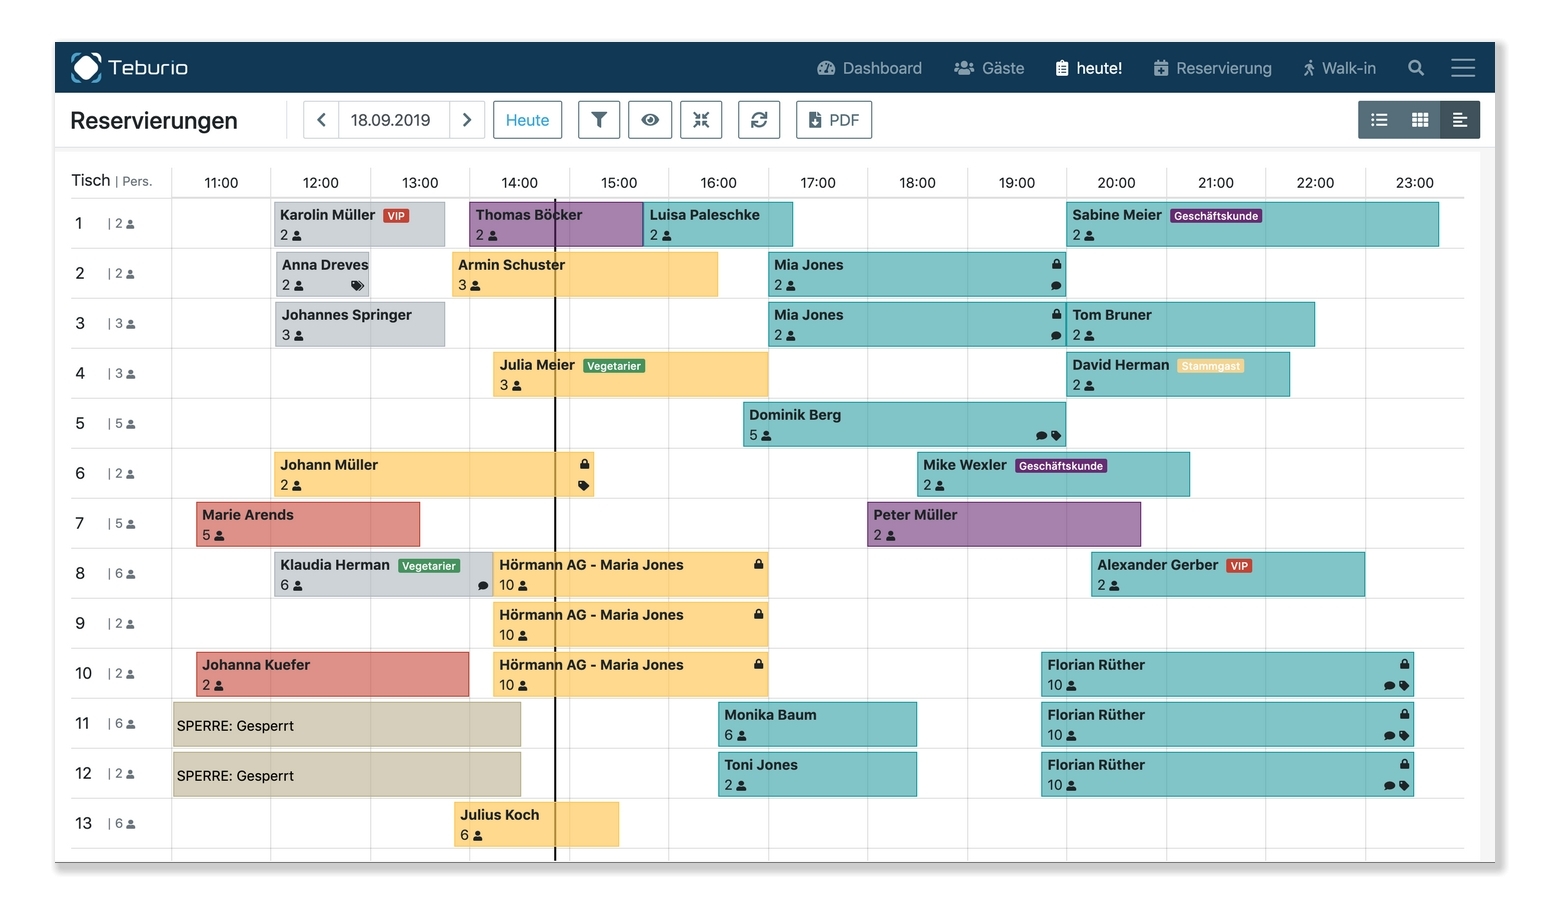Click the date field 18.09.2019
1550x918 pixels.
[x=391, y=120]
